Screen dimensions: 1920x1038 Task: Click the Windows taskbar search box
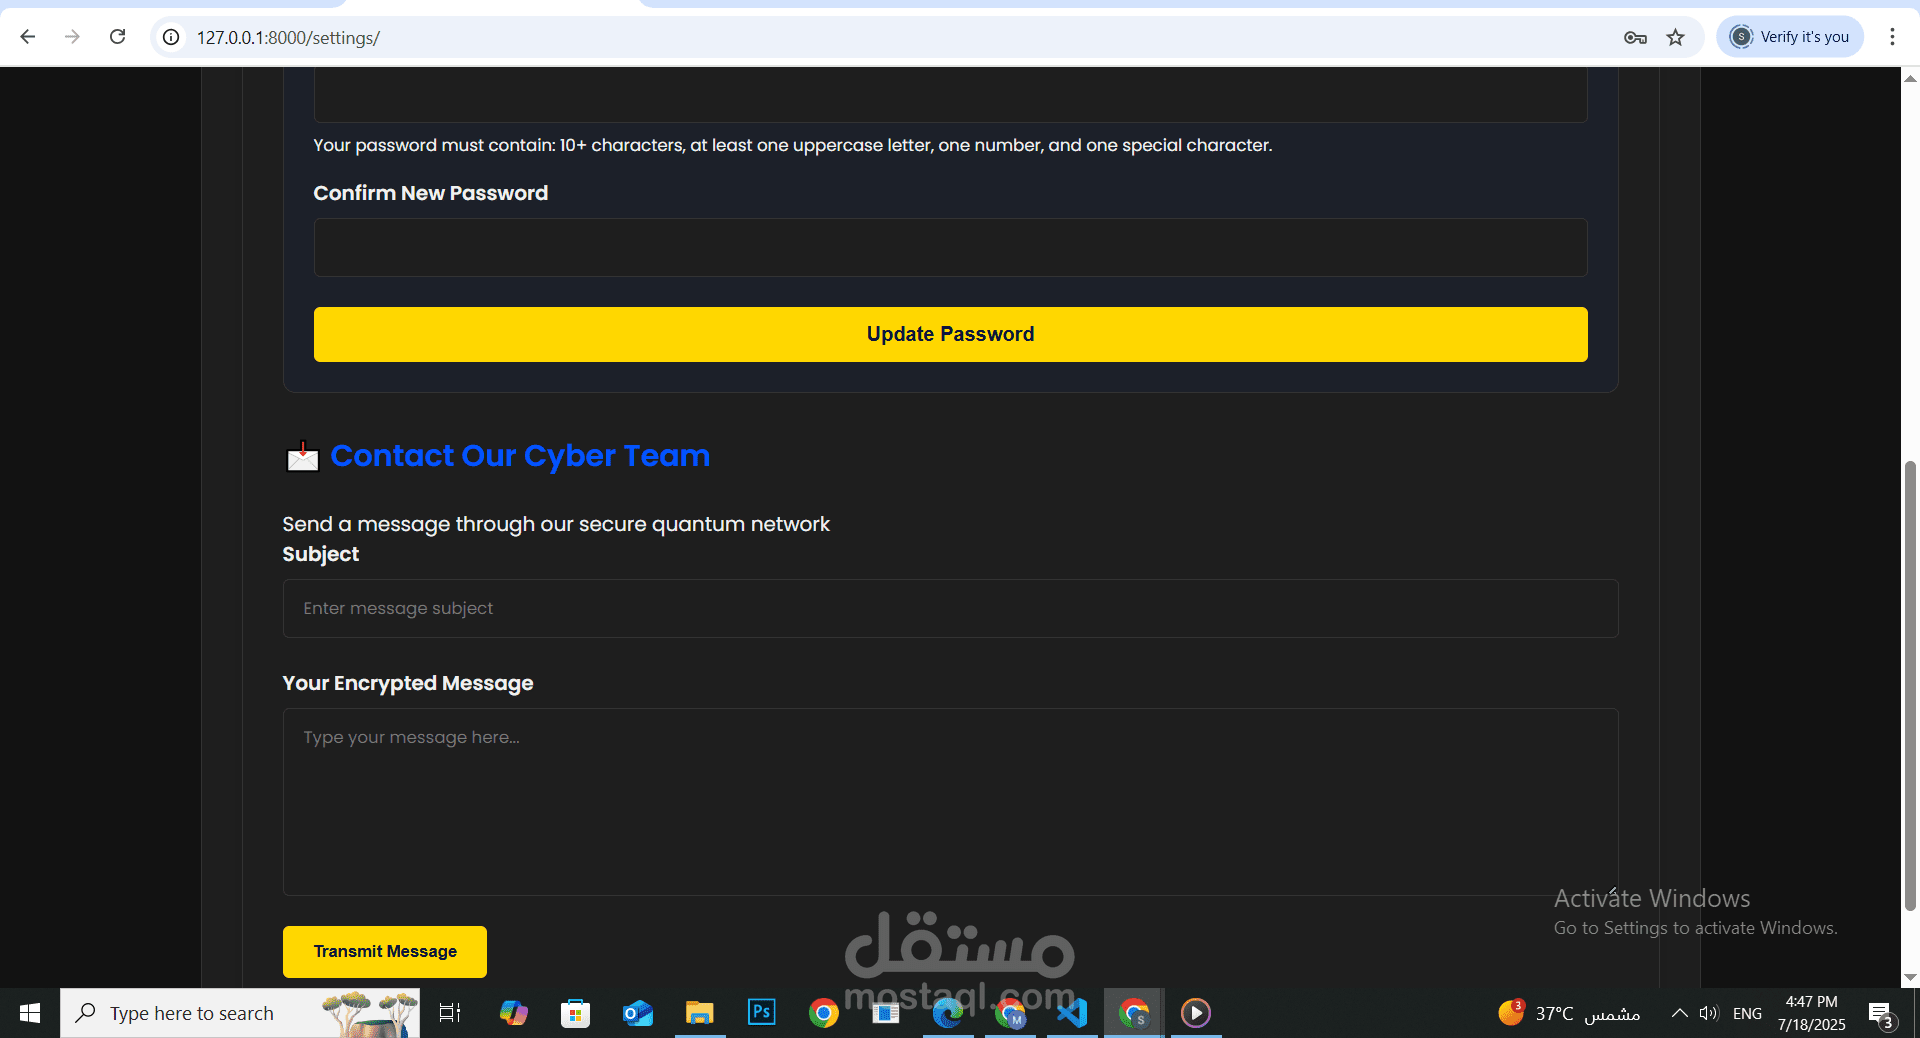coord(240,1013)
